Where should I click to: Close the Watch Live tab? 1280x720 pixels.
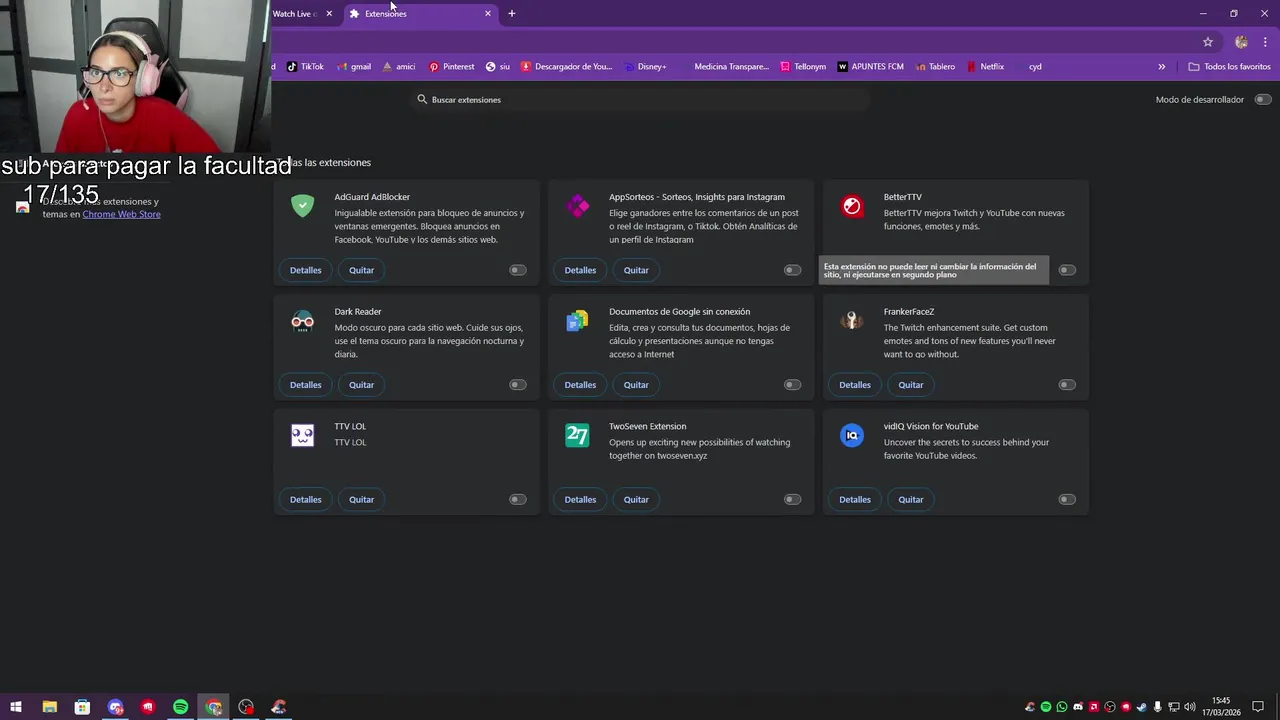click(329, 14)
